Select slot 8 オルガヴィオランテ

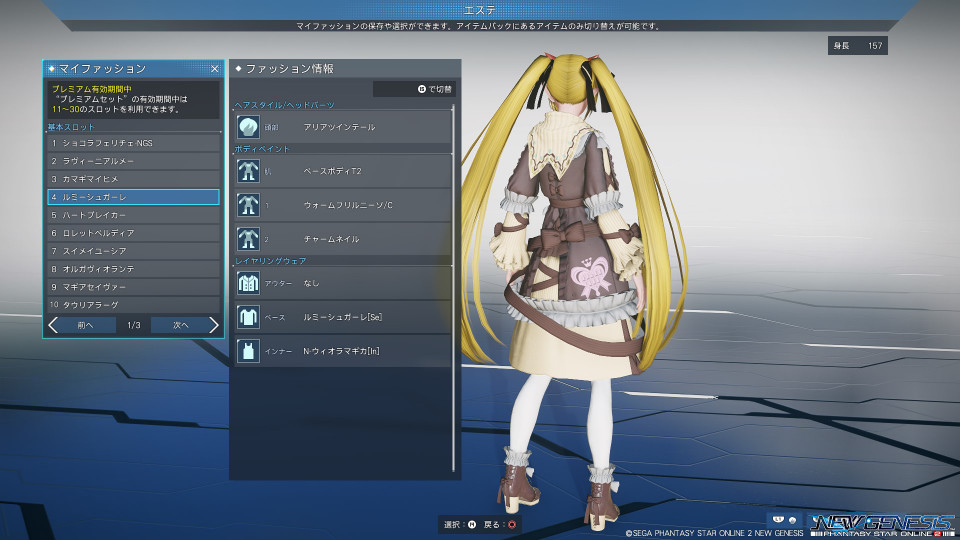(x=133, y=269)
